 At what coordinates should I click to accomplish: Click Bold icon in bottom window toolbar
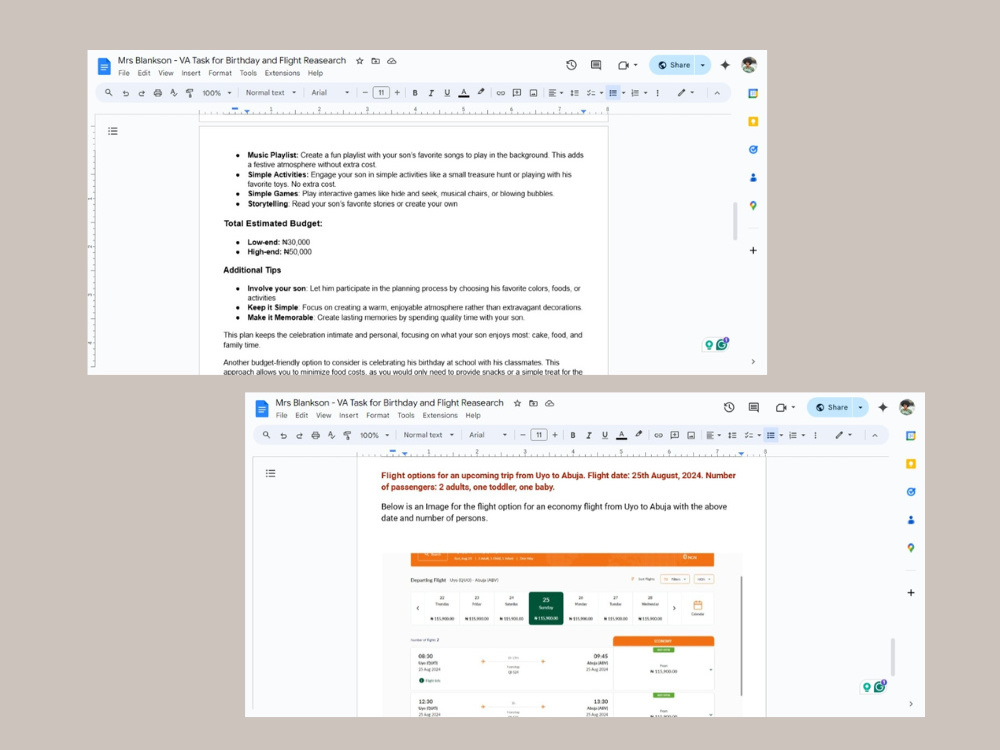tap(573, 436)
